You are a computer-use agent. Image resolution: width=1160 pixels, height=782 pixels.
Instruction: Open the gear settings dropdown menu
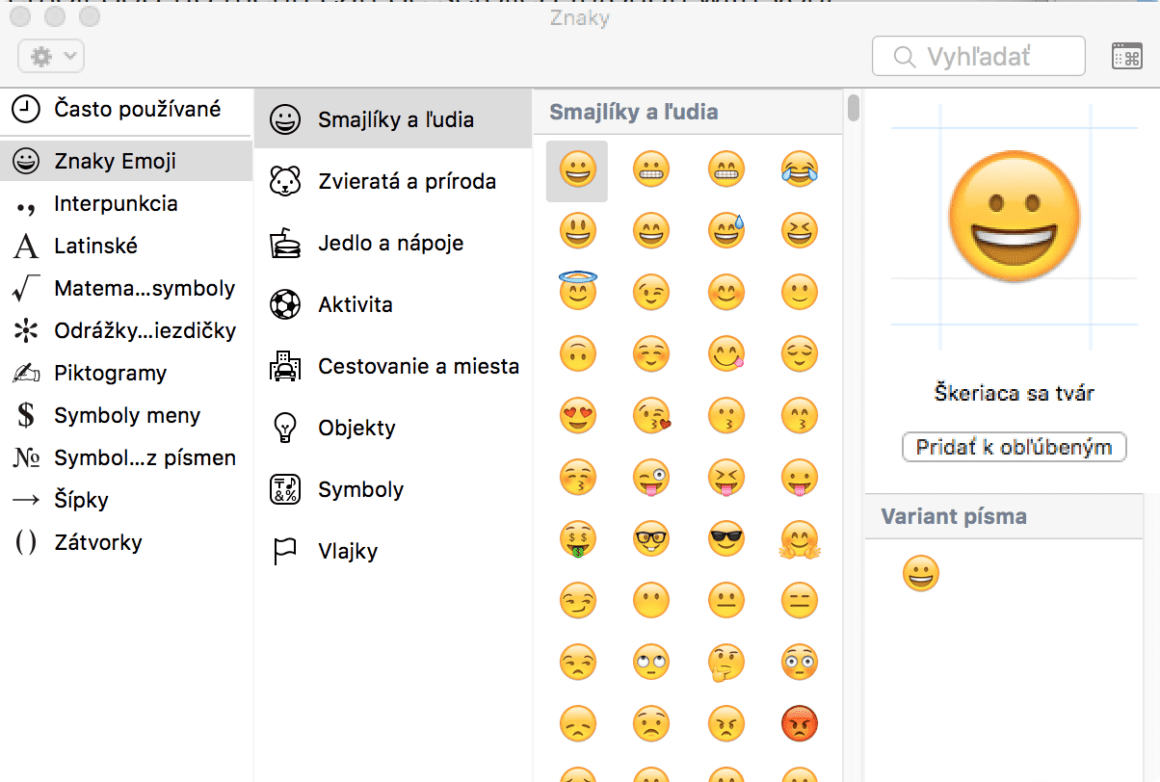tap(51, 57)
